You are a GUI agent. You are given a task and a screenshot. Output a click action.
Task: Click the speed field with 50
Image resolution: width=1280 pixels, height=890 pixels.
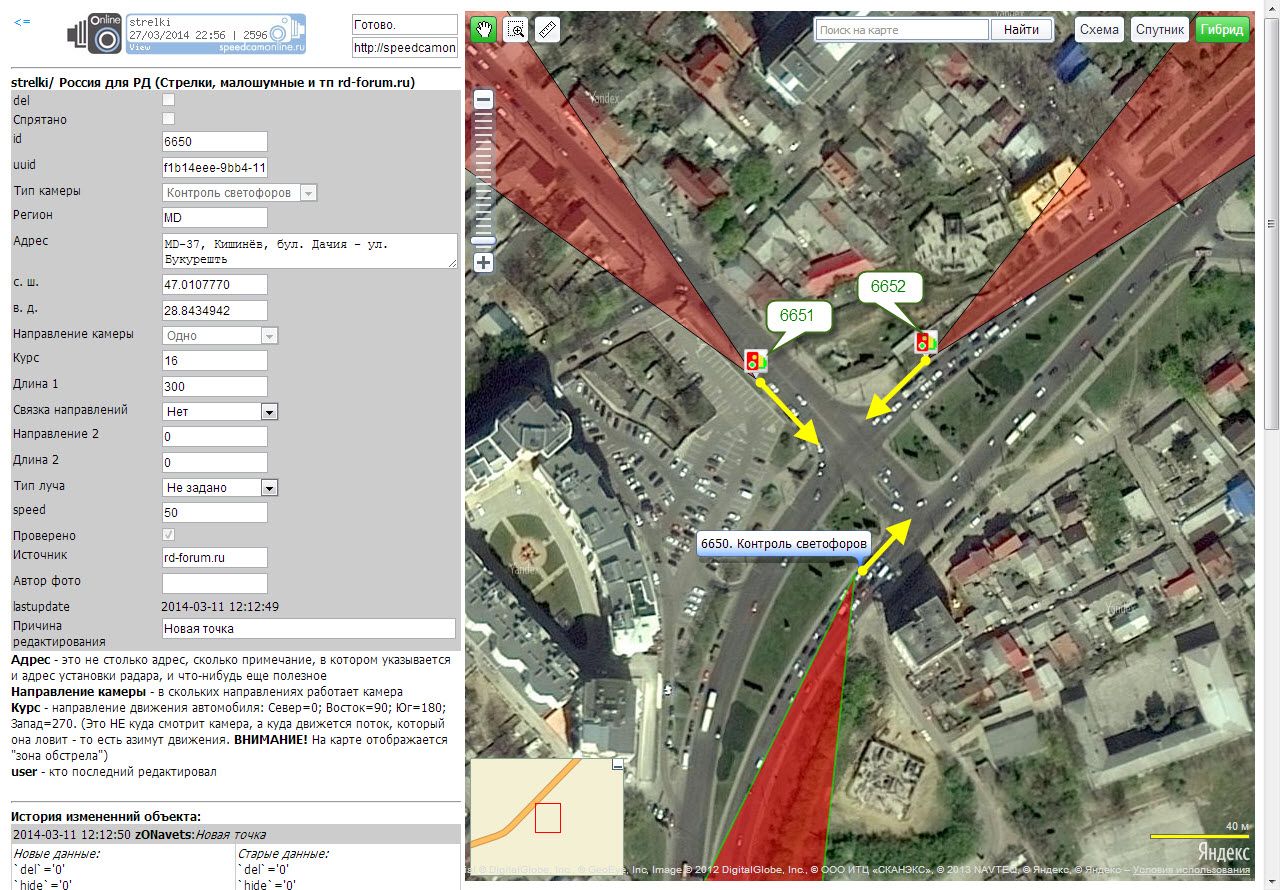pos(215,512)
